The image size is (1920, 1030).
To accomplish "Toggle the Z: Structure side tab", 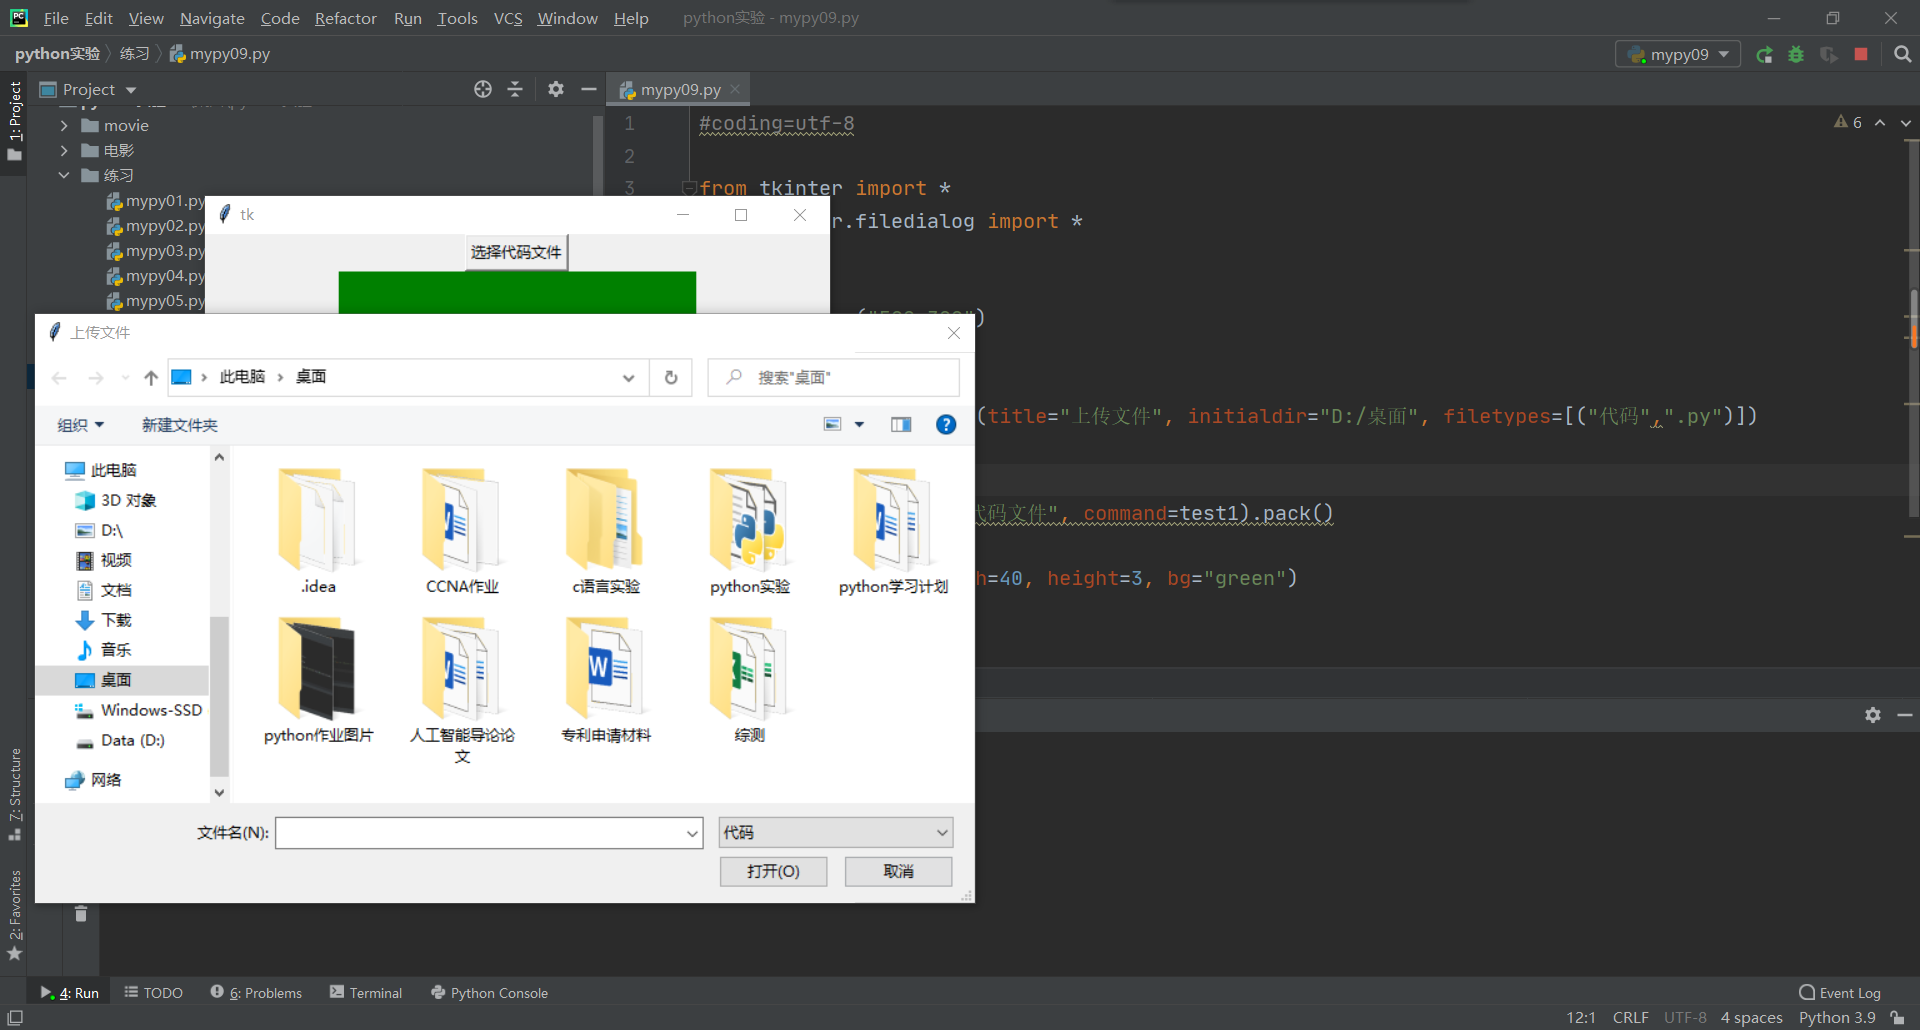I will point(14,794).
